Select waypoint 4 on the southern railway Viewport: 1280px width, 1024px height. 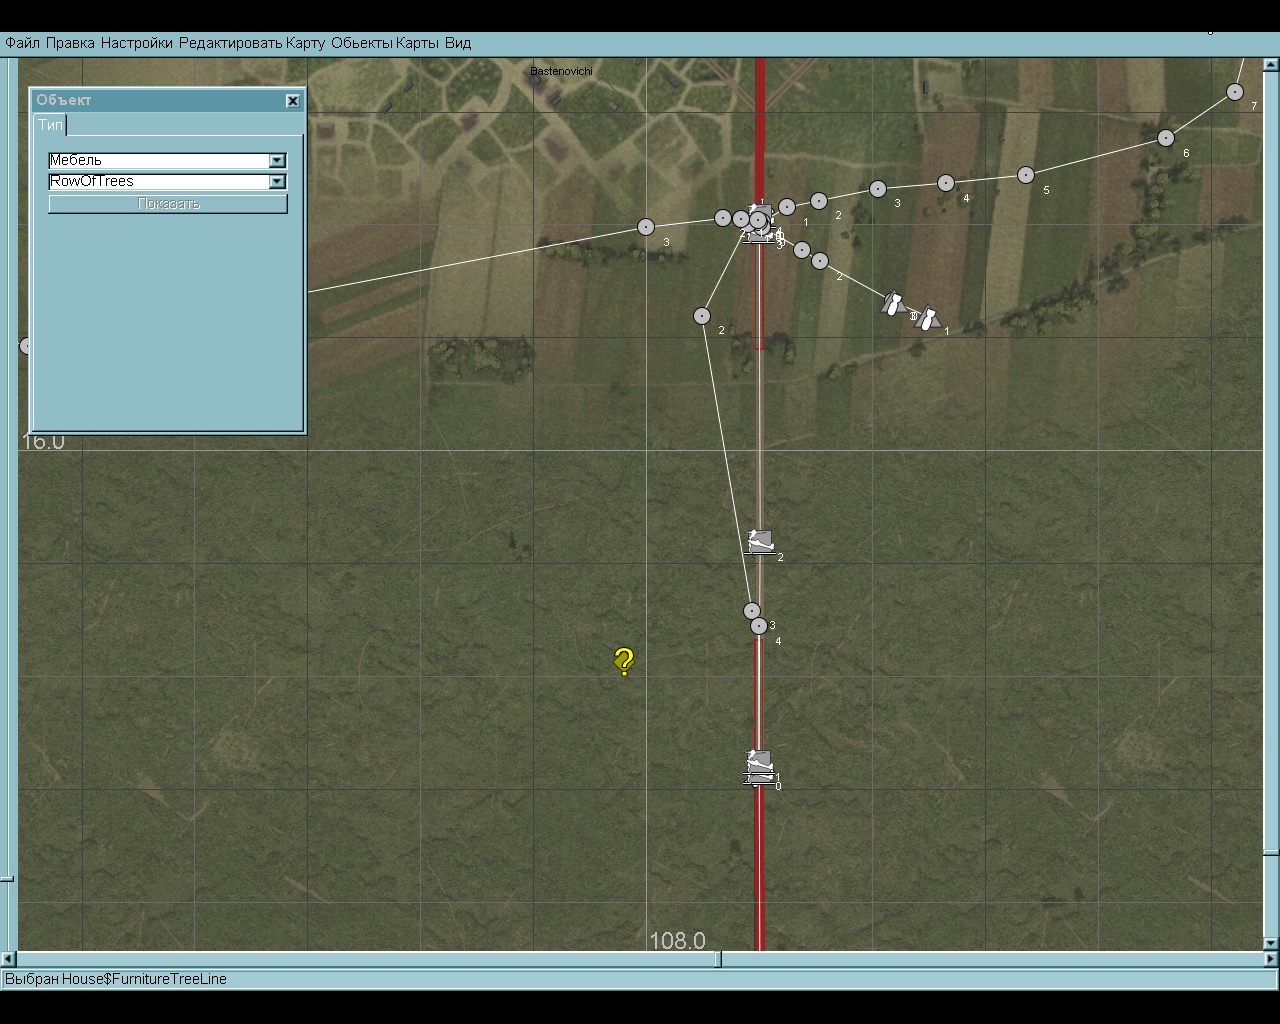pos(759,626)
